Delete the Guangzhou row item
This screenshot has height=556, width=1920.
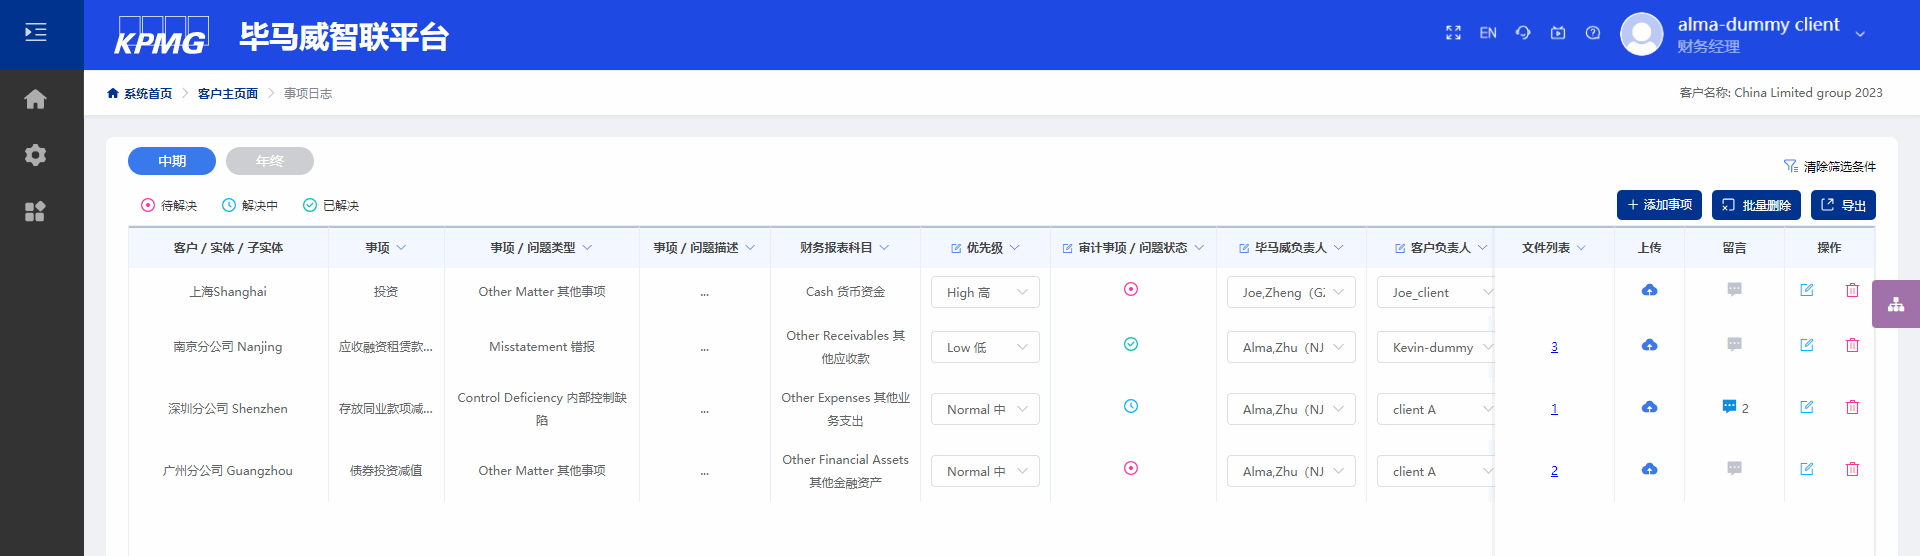pyautogui.click(x=1852, y=469)
